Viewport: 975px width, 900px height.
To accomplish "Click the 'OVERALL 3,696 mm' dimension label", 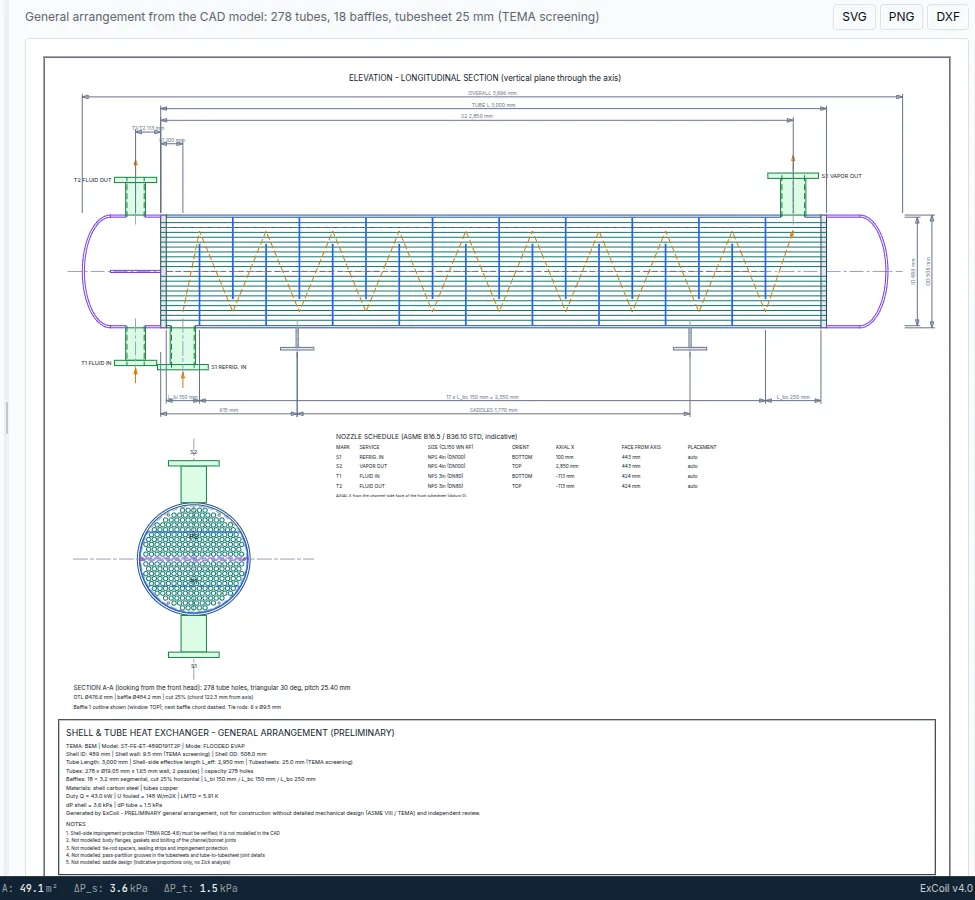I will click(x=492, y=93).
